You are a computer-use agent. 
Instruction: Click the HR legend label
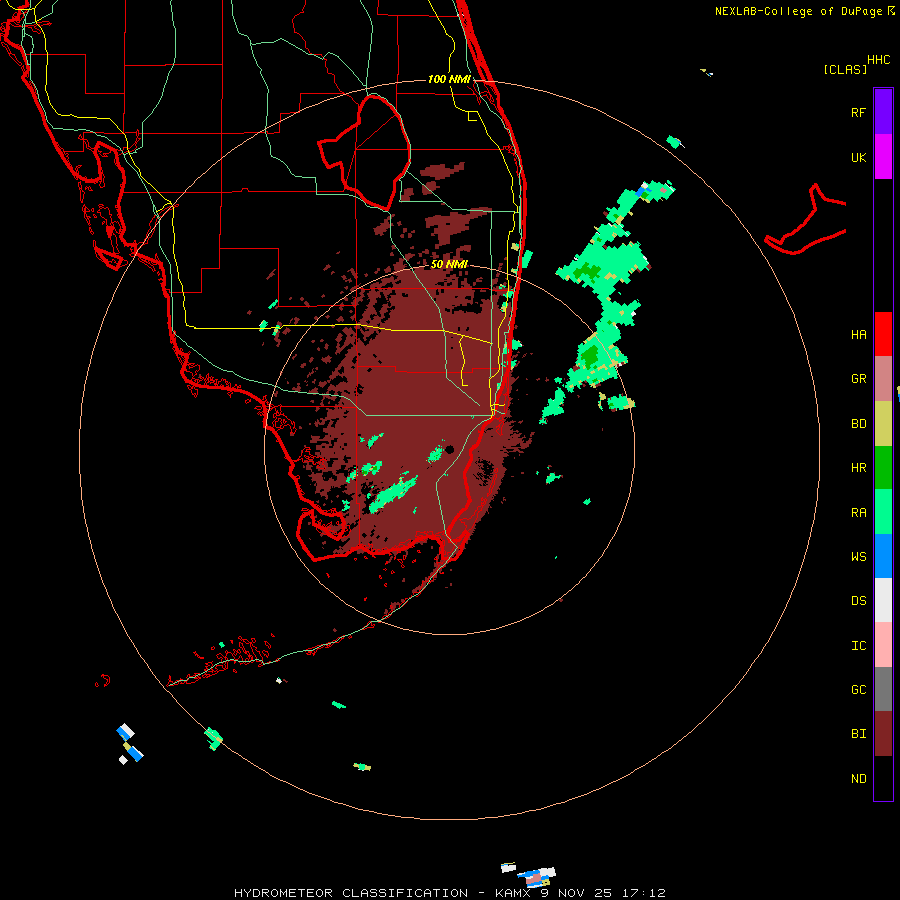pyautogui.click(x=858, y=468)
